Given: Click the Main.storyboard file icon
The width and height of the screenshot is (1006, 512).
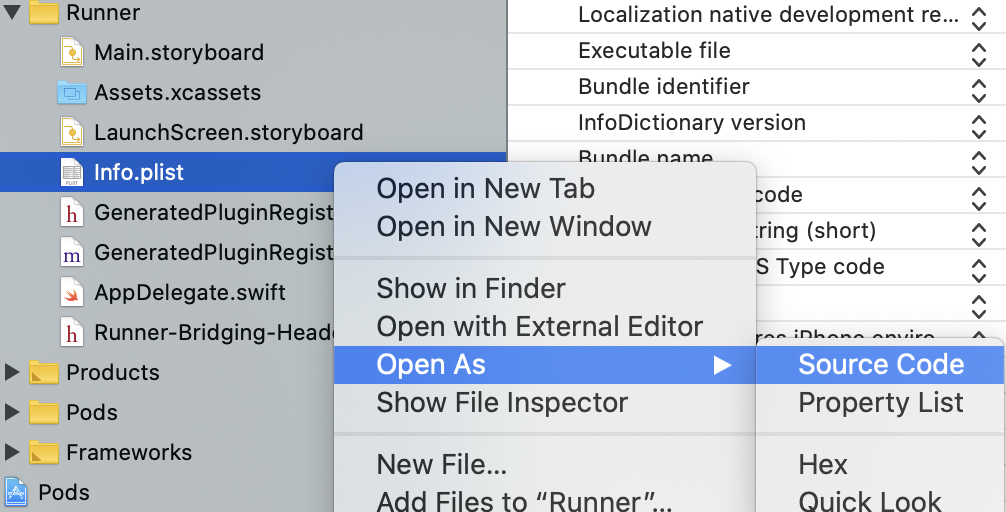Looking at the screenshot, I should pos(72,52).
